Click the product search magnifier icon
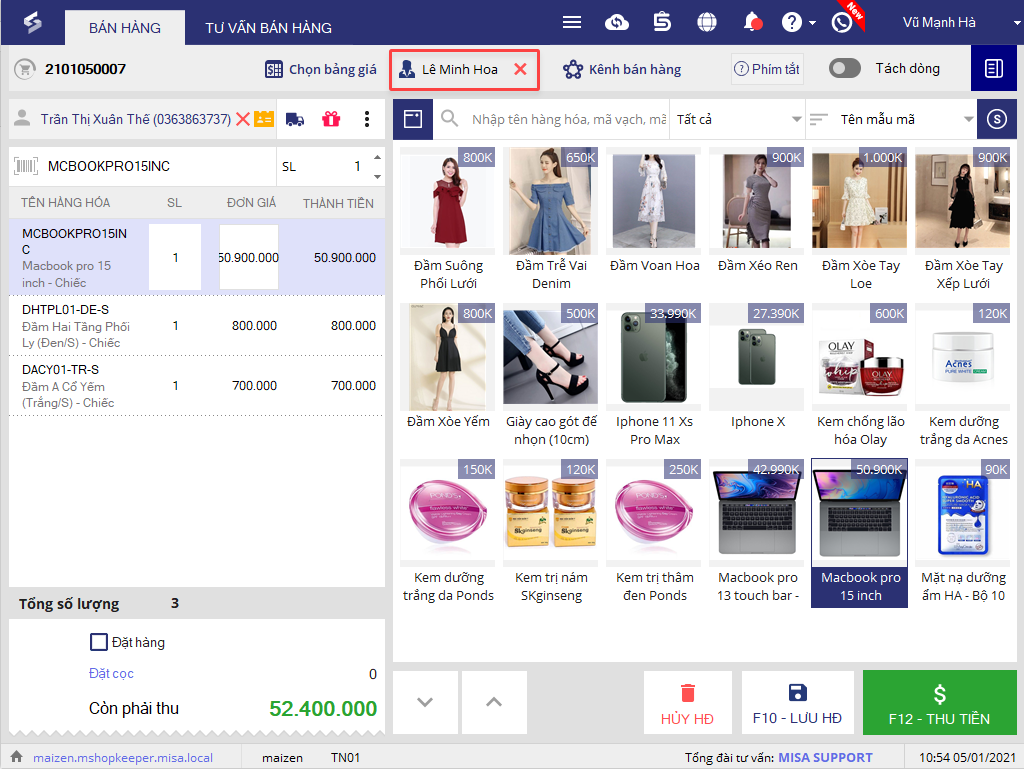 coord(449,119)
